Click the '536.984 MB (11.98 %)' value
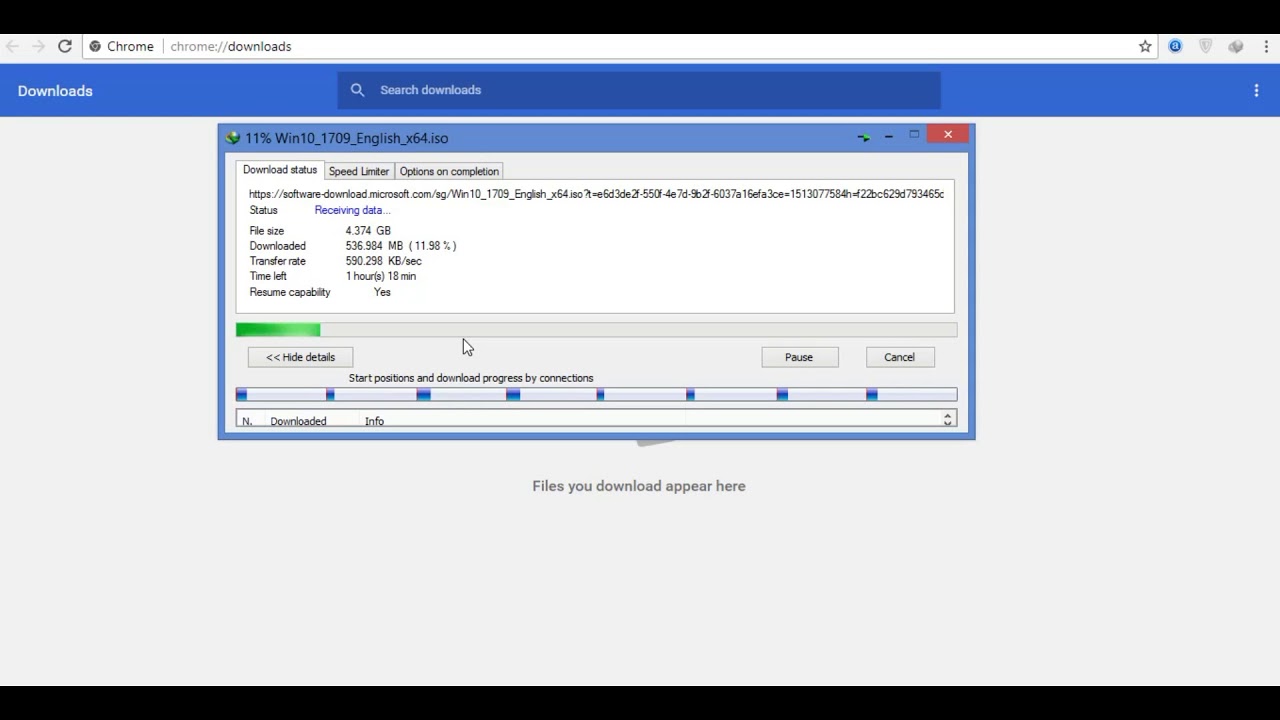1280x720 pixels. coord(401,246)
